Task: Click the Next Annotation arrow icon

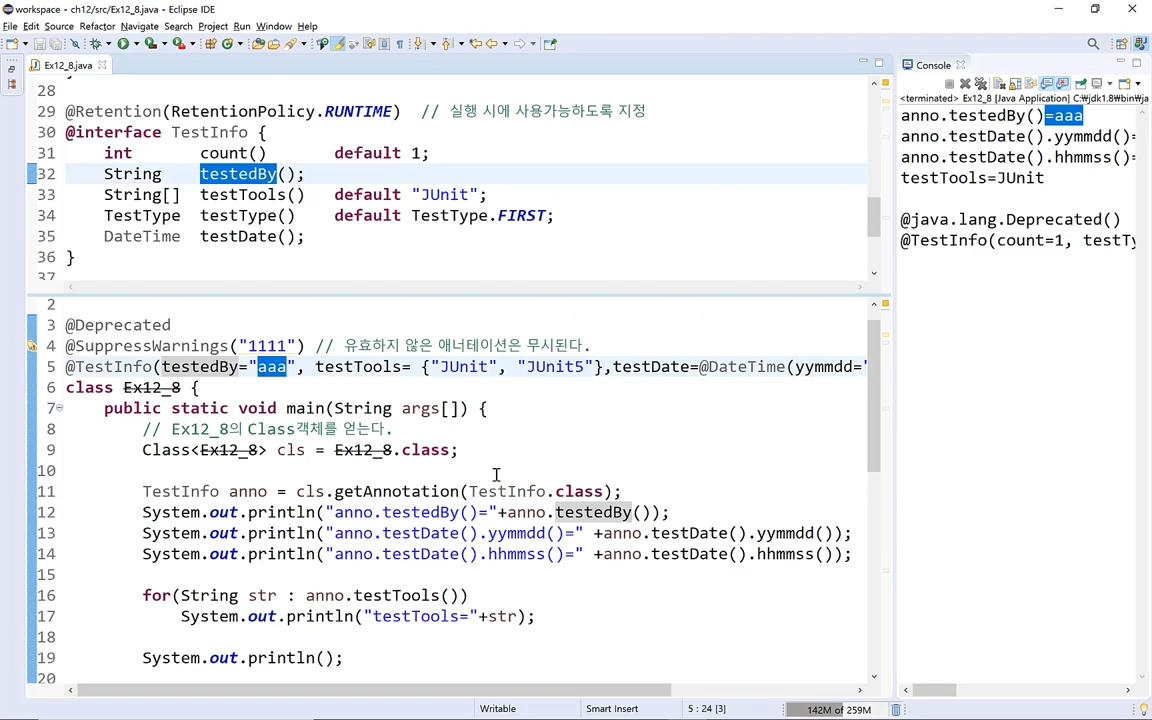Action: tap(418, 44)
